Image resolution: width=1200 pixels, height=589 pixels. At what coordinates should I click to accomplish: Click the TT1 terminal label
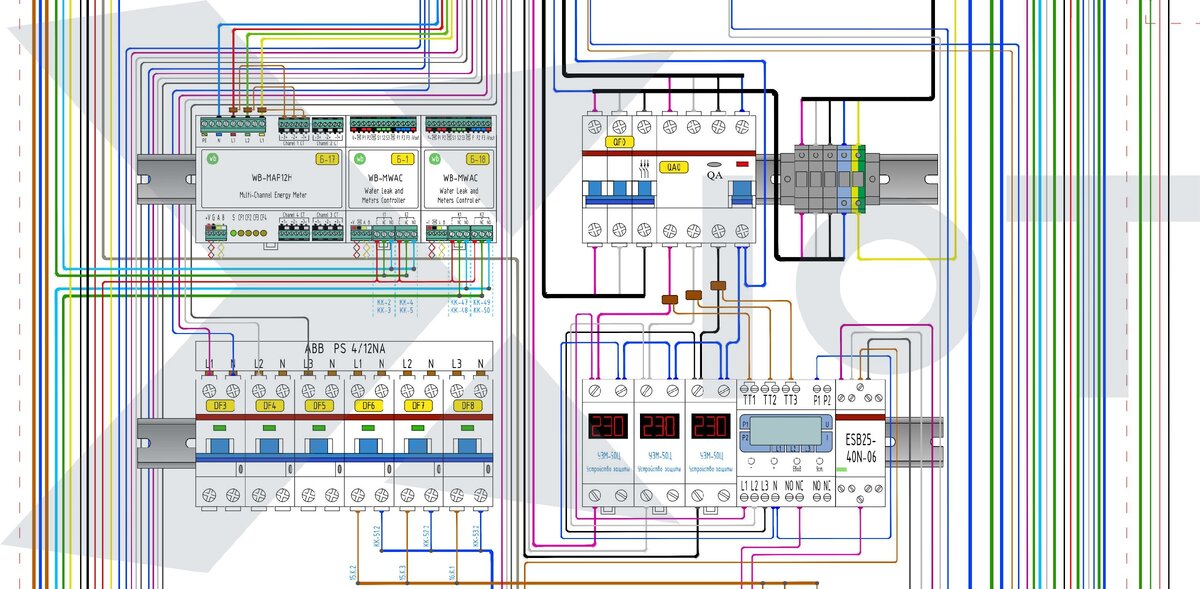click(749, 400)
